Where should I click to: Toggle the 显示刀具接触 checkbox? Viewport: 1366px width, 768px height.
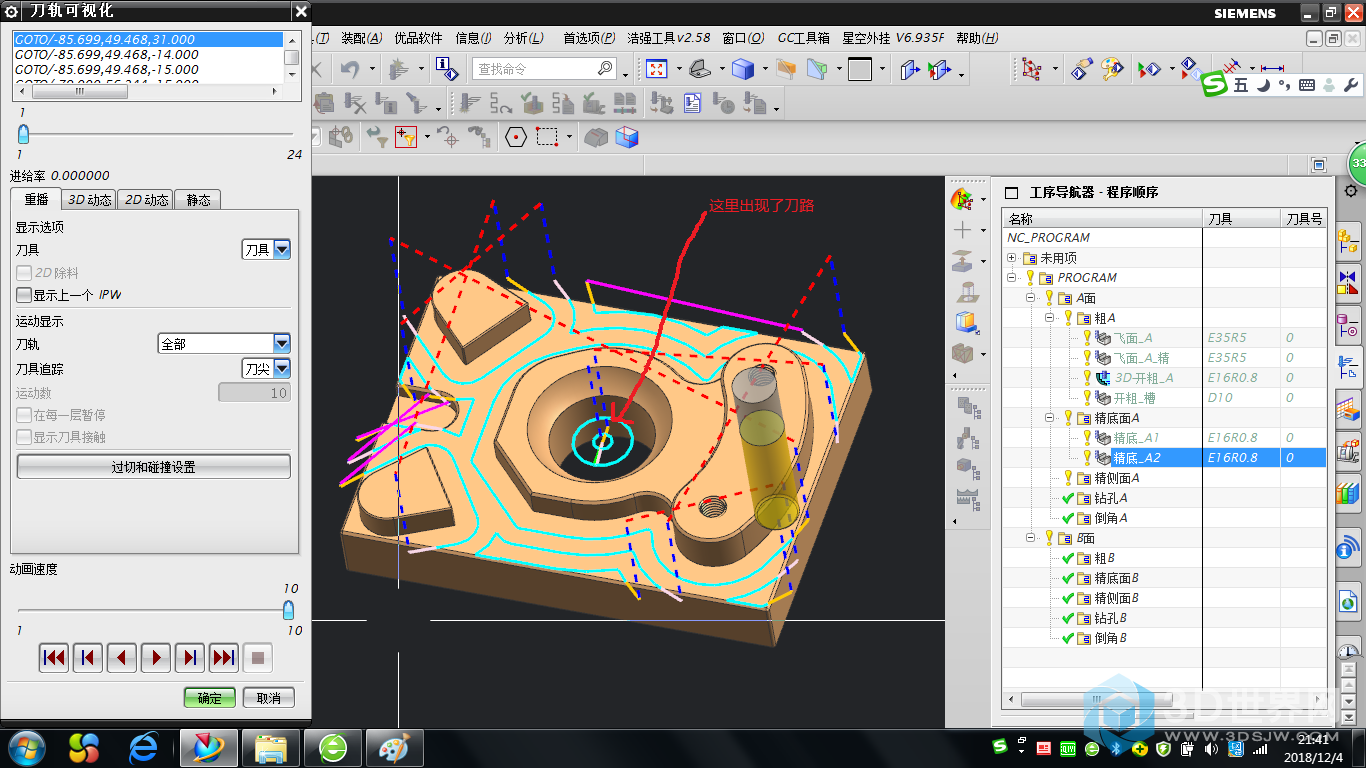tap(24, 437)
